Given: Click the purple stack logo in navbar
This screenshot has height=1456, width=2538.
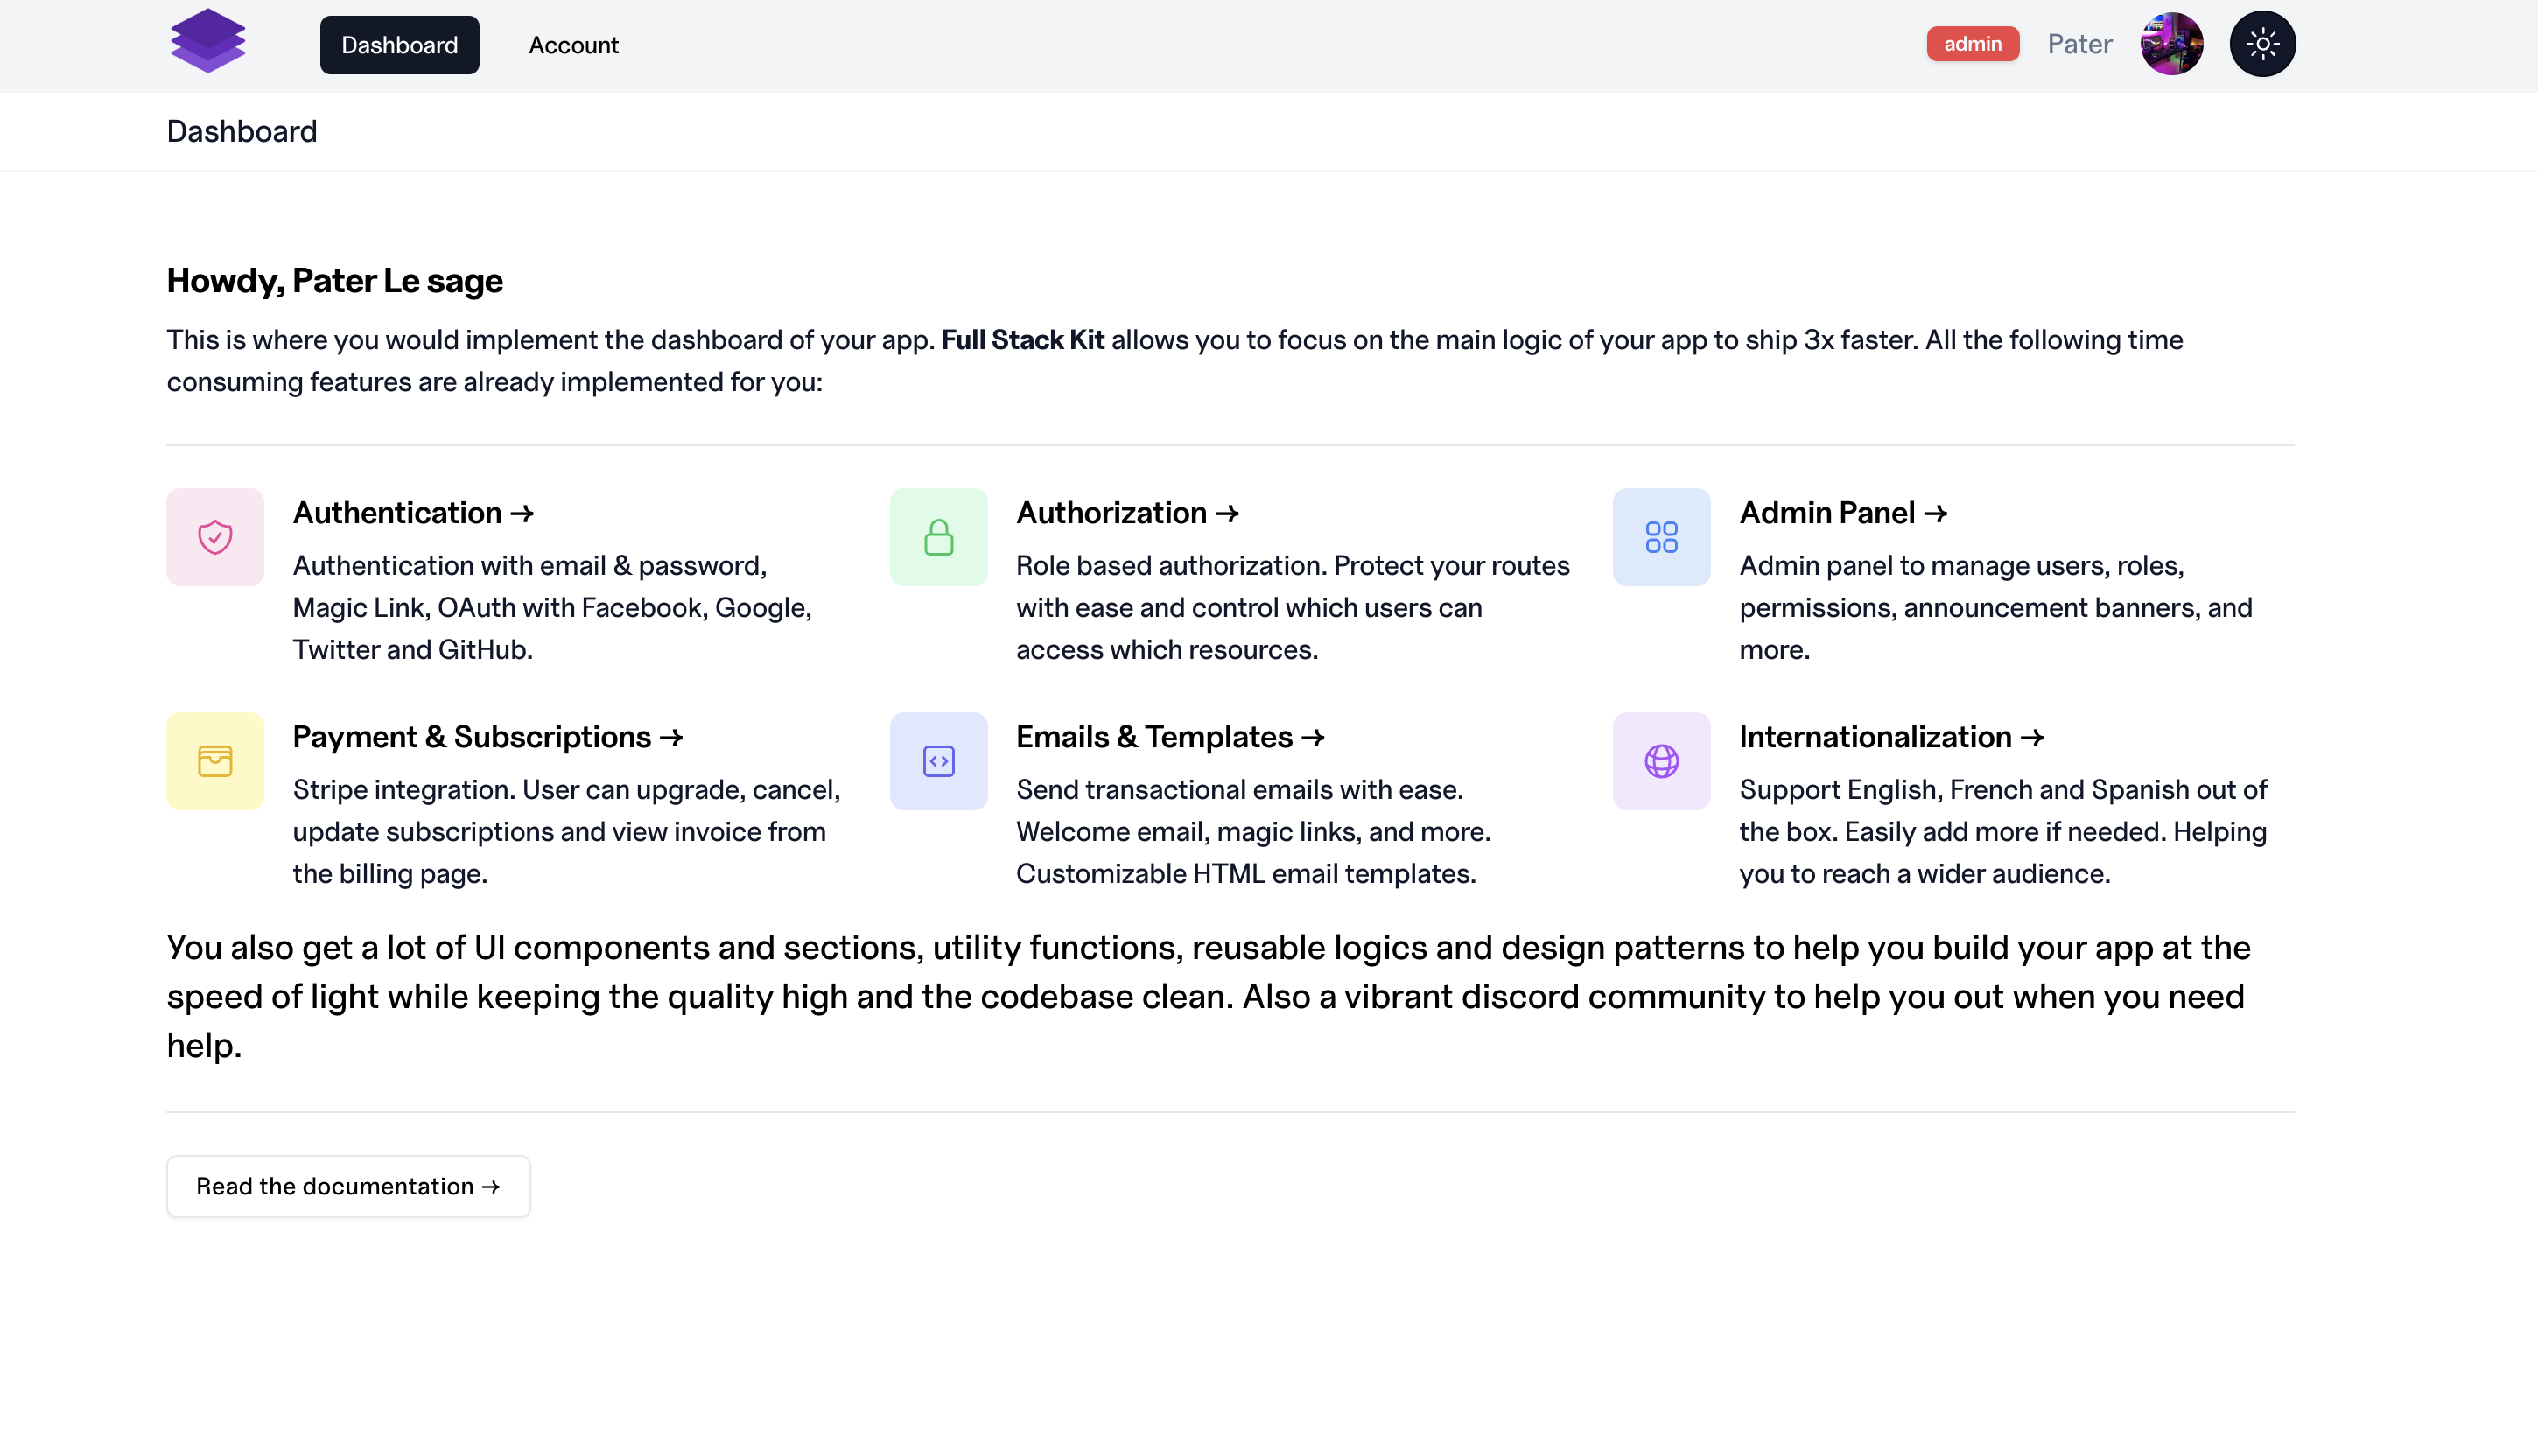Looking at the screenshot, I should pyautogui.click(x=209, y=45).
